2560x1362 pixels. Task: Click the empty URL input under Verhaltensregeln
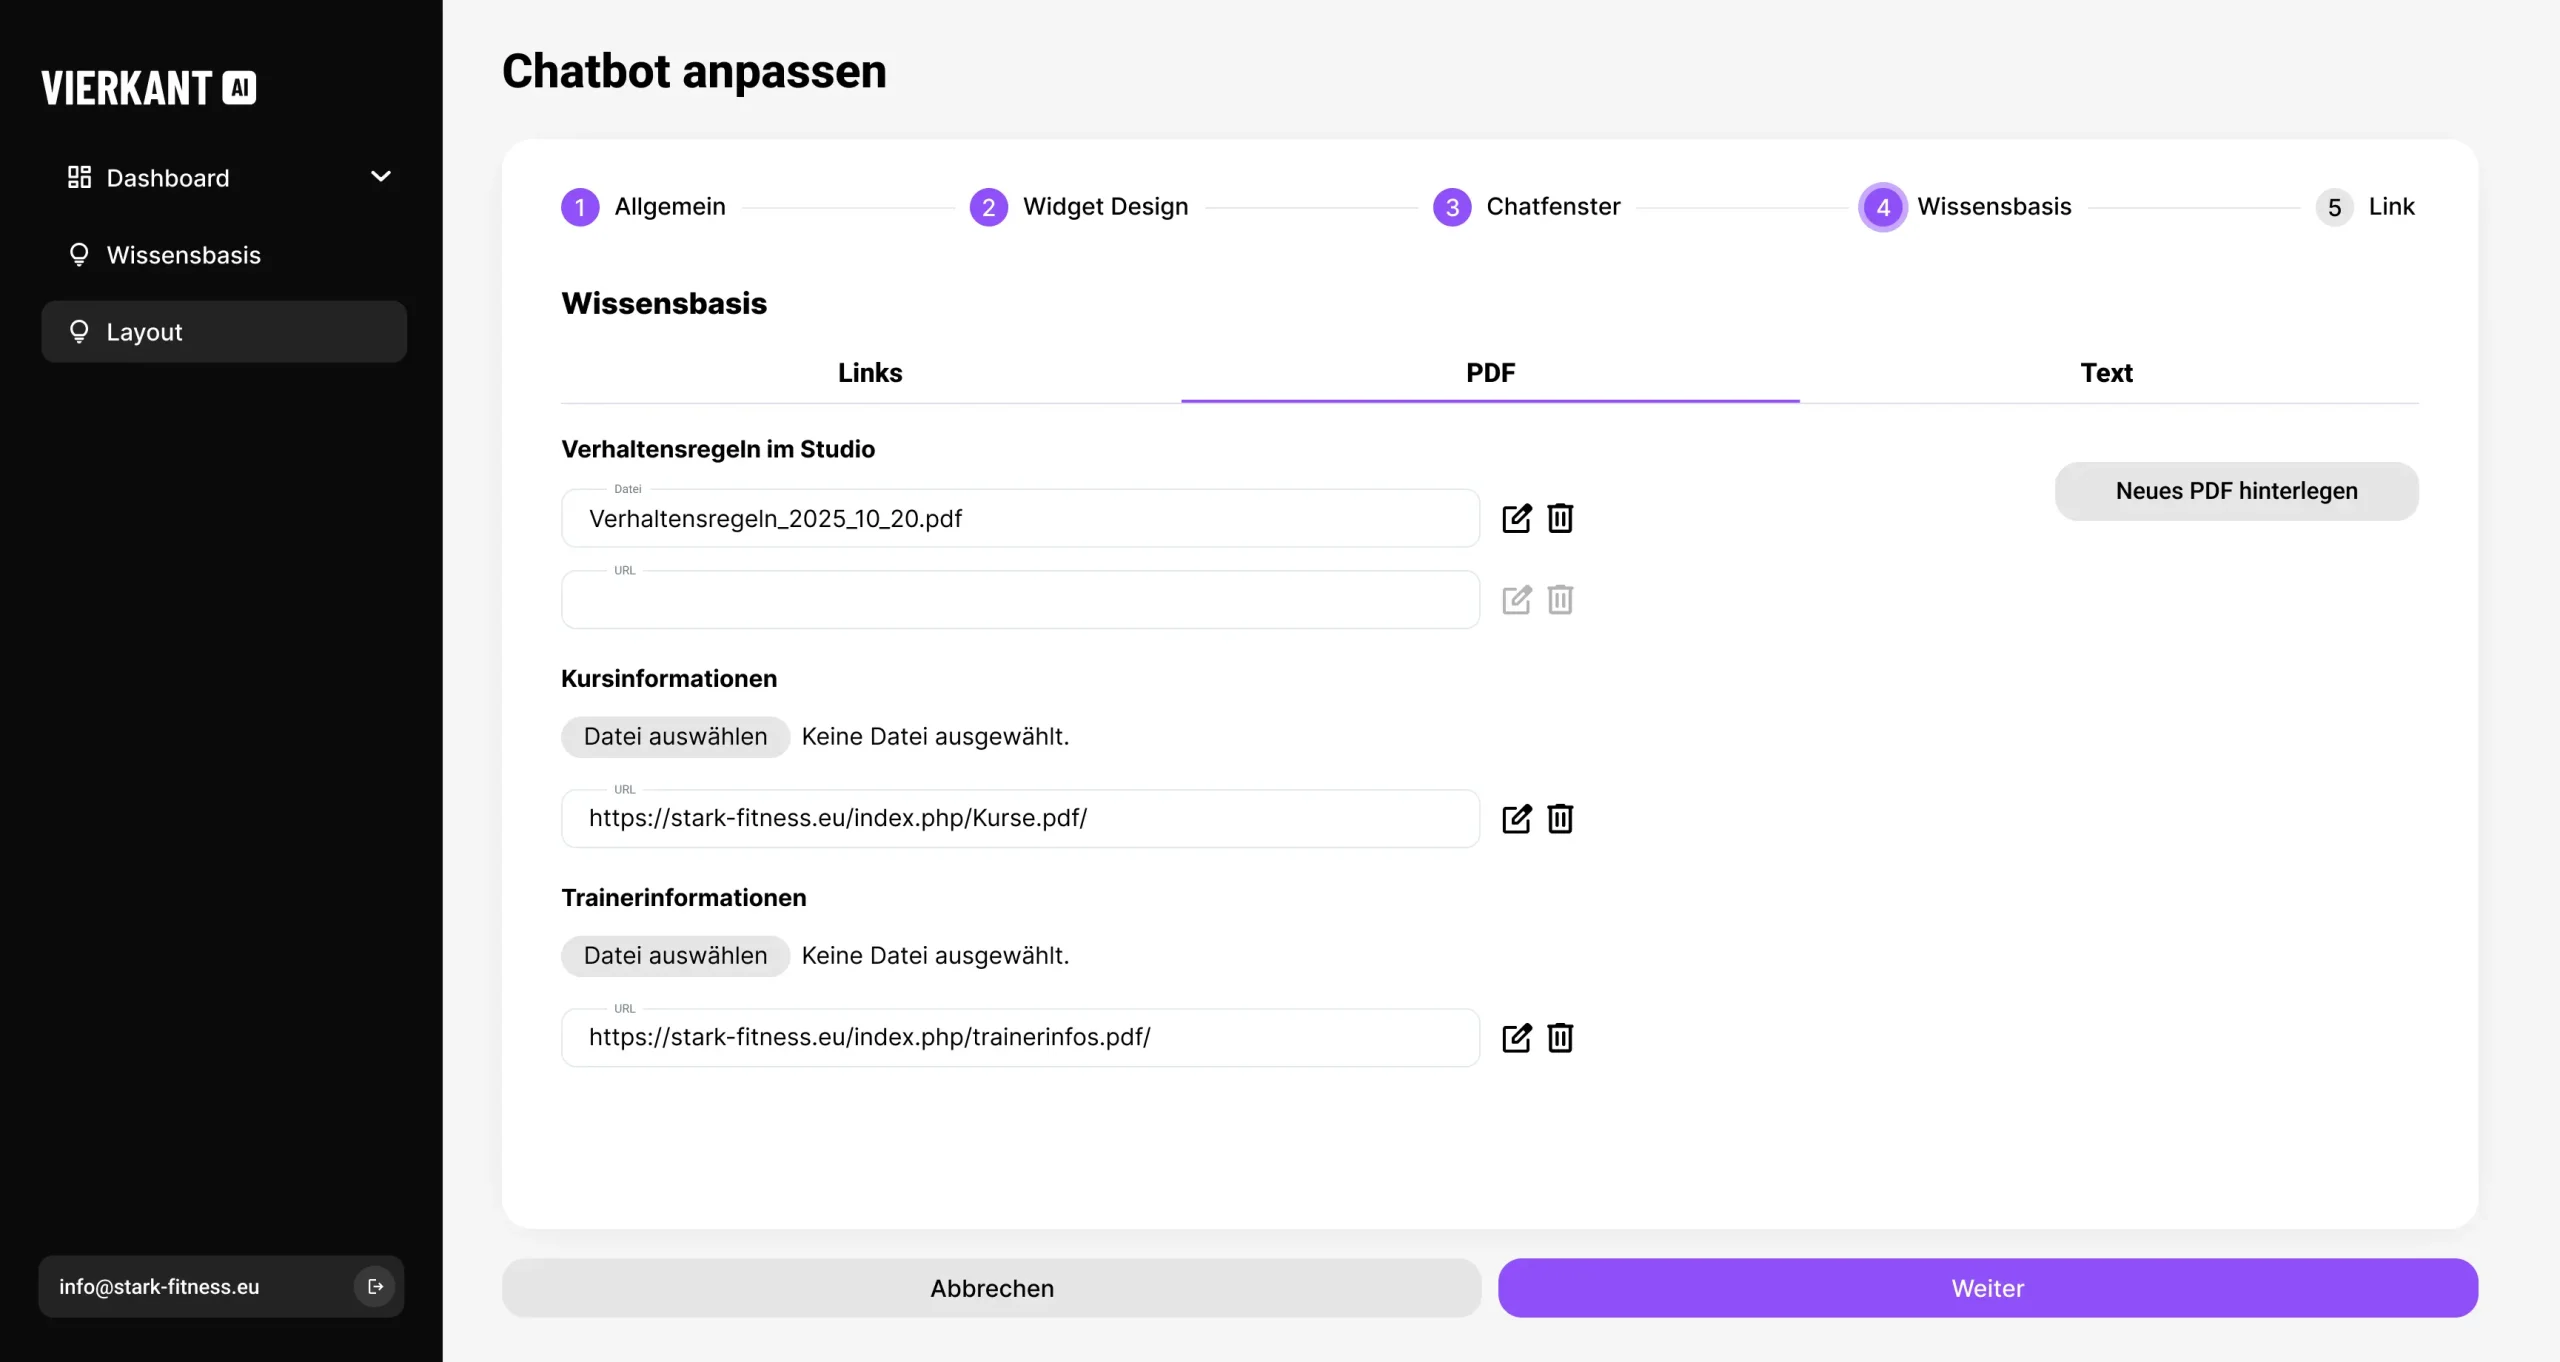1019,600
